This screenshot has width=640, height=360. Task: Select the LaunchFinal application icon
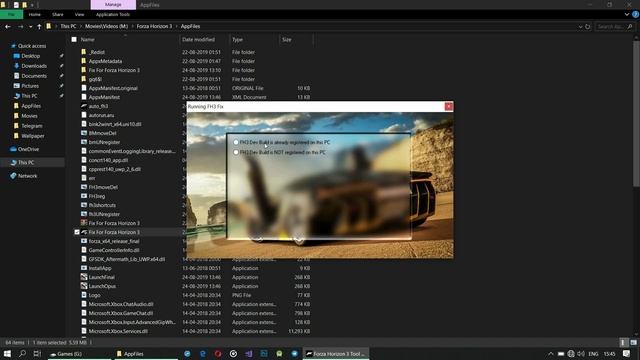(84, 277)
